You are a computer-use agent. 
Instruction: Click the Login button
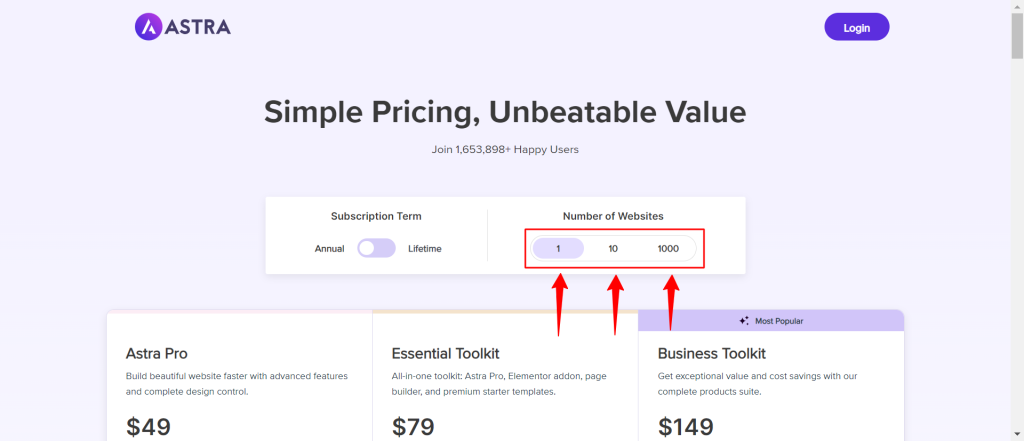[x=857, y=27]
